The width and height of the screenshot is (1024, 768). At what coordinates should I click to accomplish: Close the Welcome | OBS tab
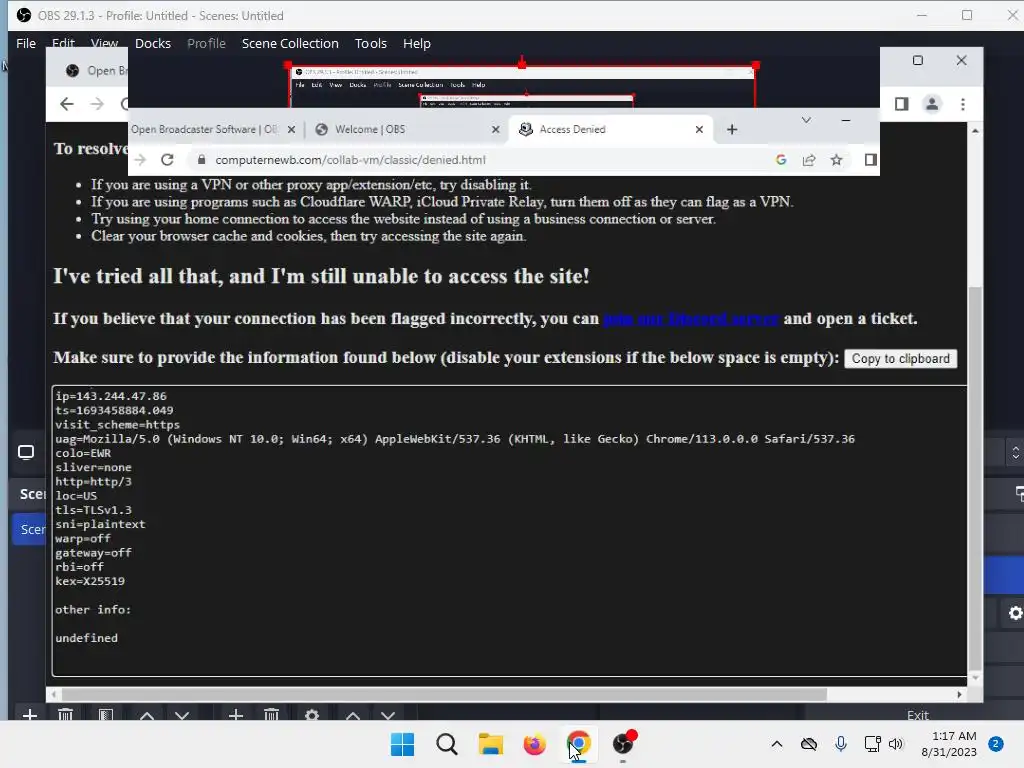496,129
